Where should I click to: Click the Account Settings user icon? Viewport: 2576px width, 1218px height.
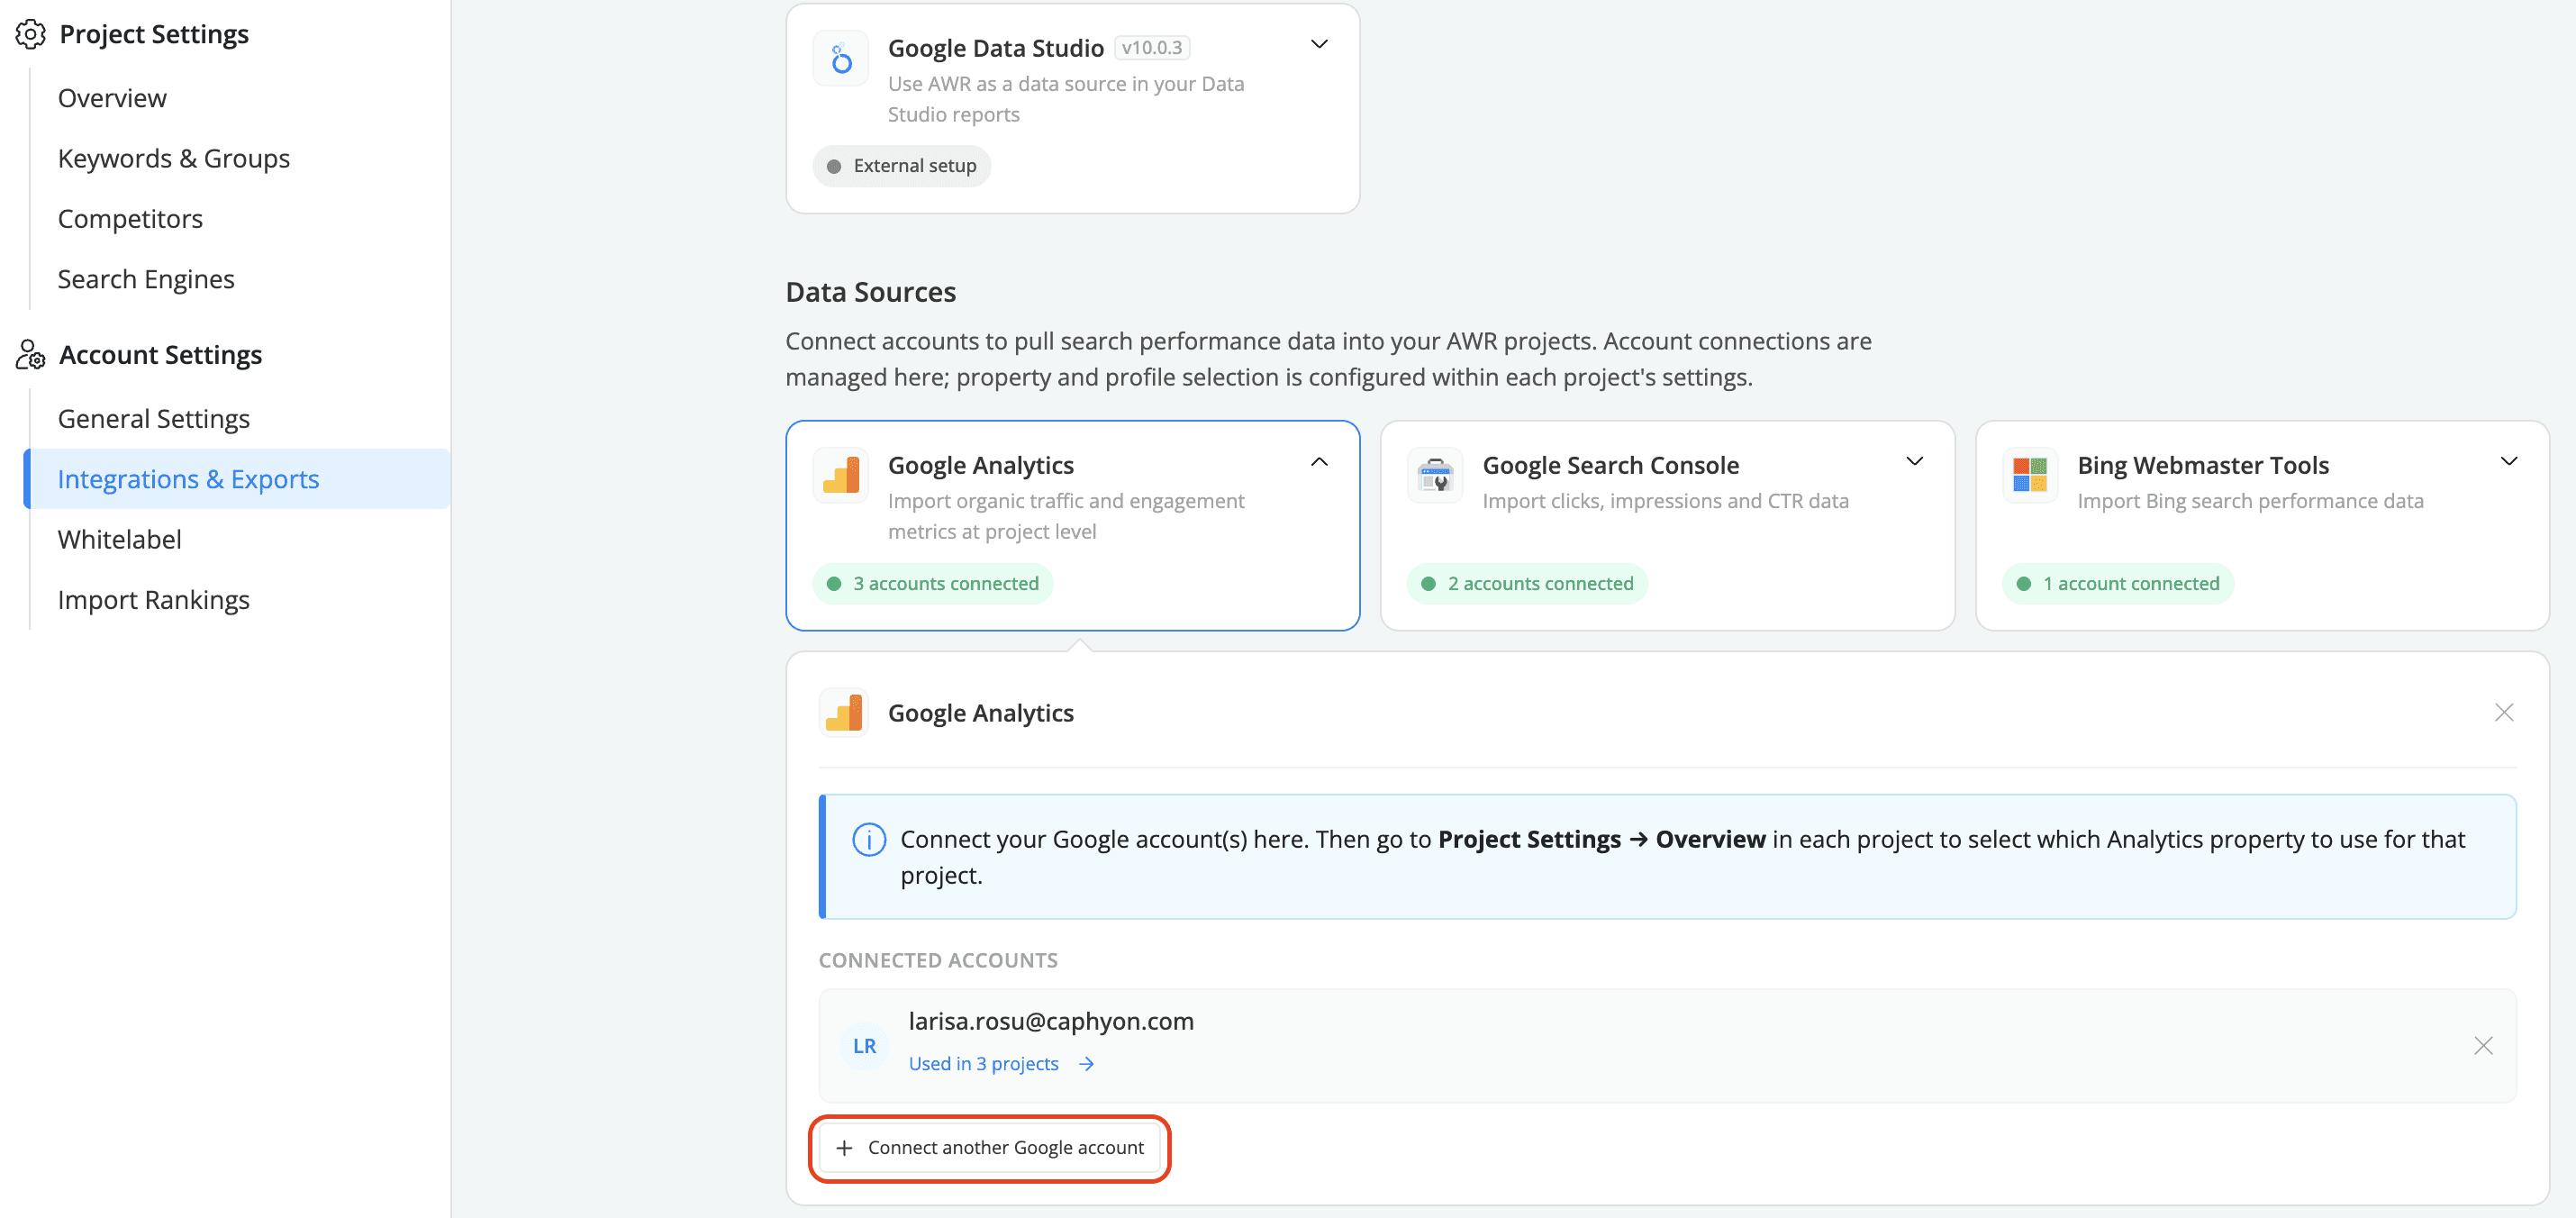pyautogui.click(x=30, y=355)
